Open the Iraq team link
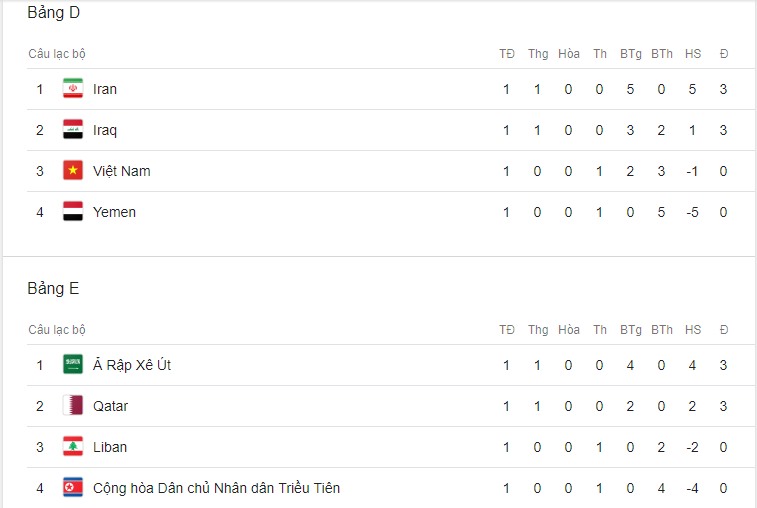Viewport: 757px width, 508px height. 105,131
